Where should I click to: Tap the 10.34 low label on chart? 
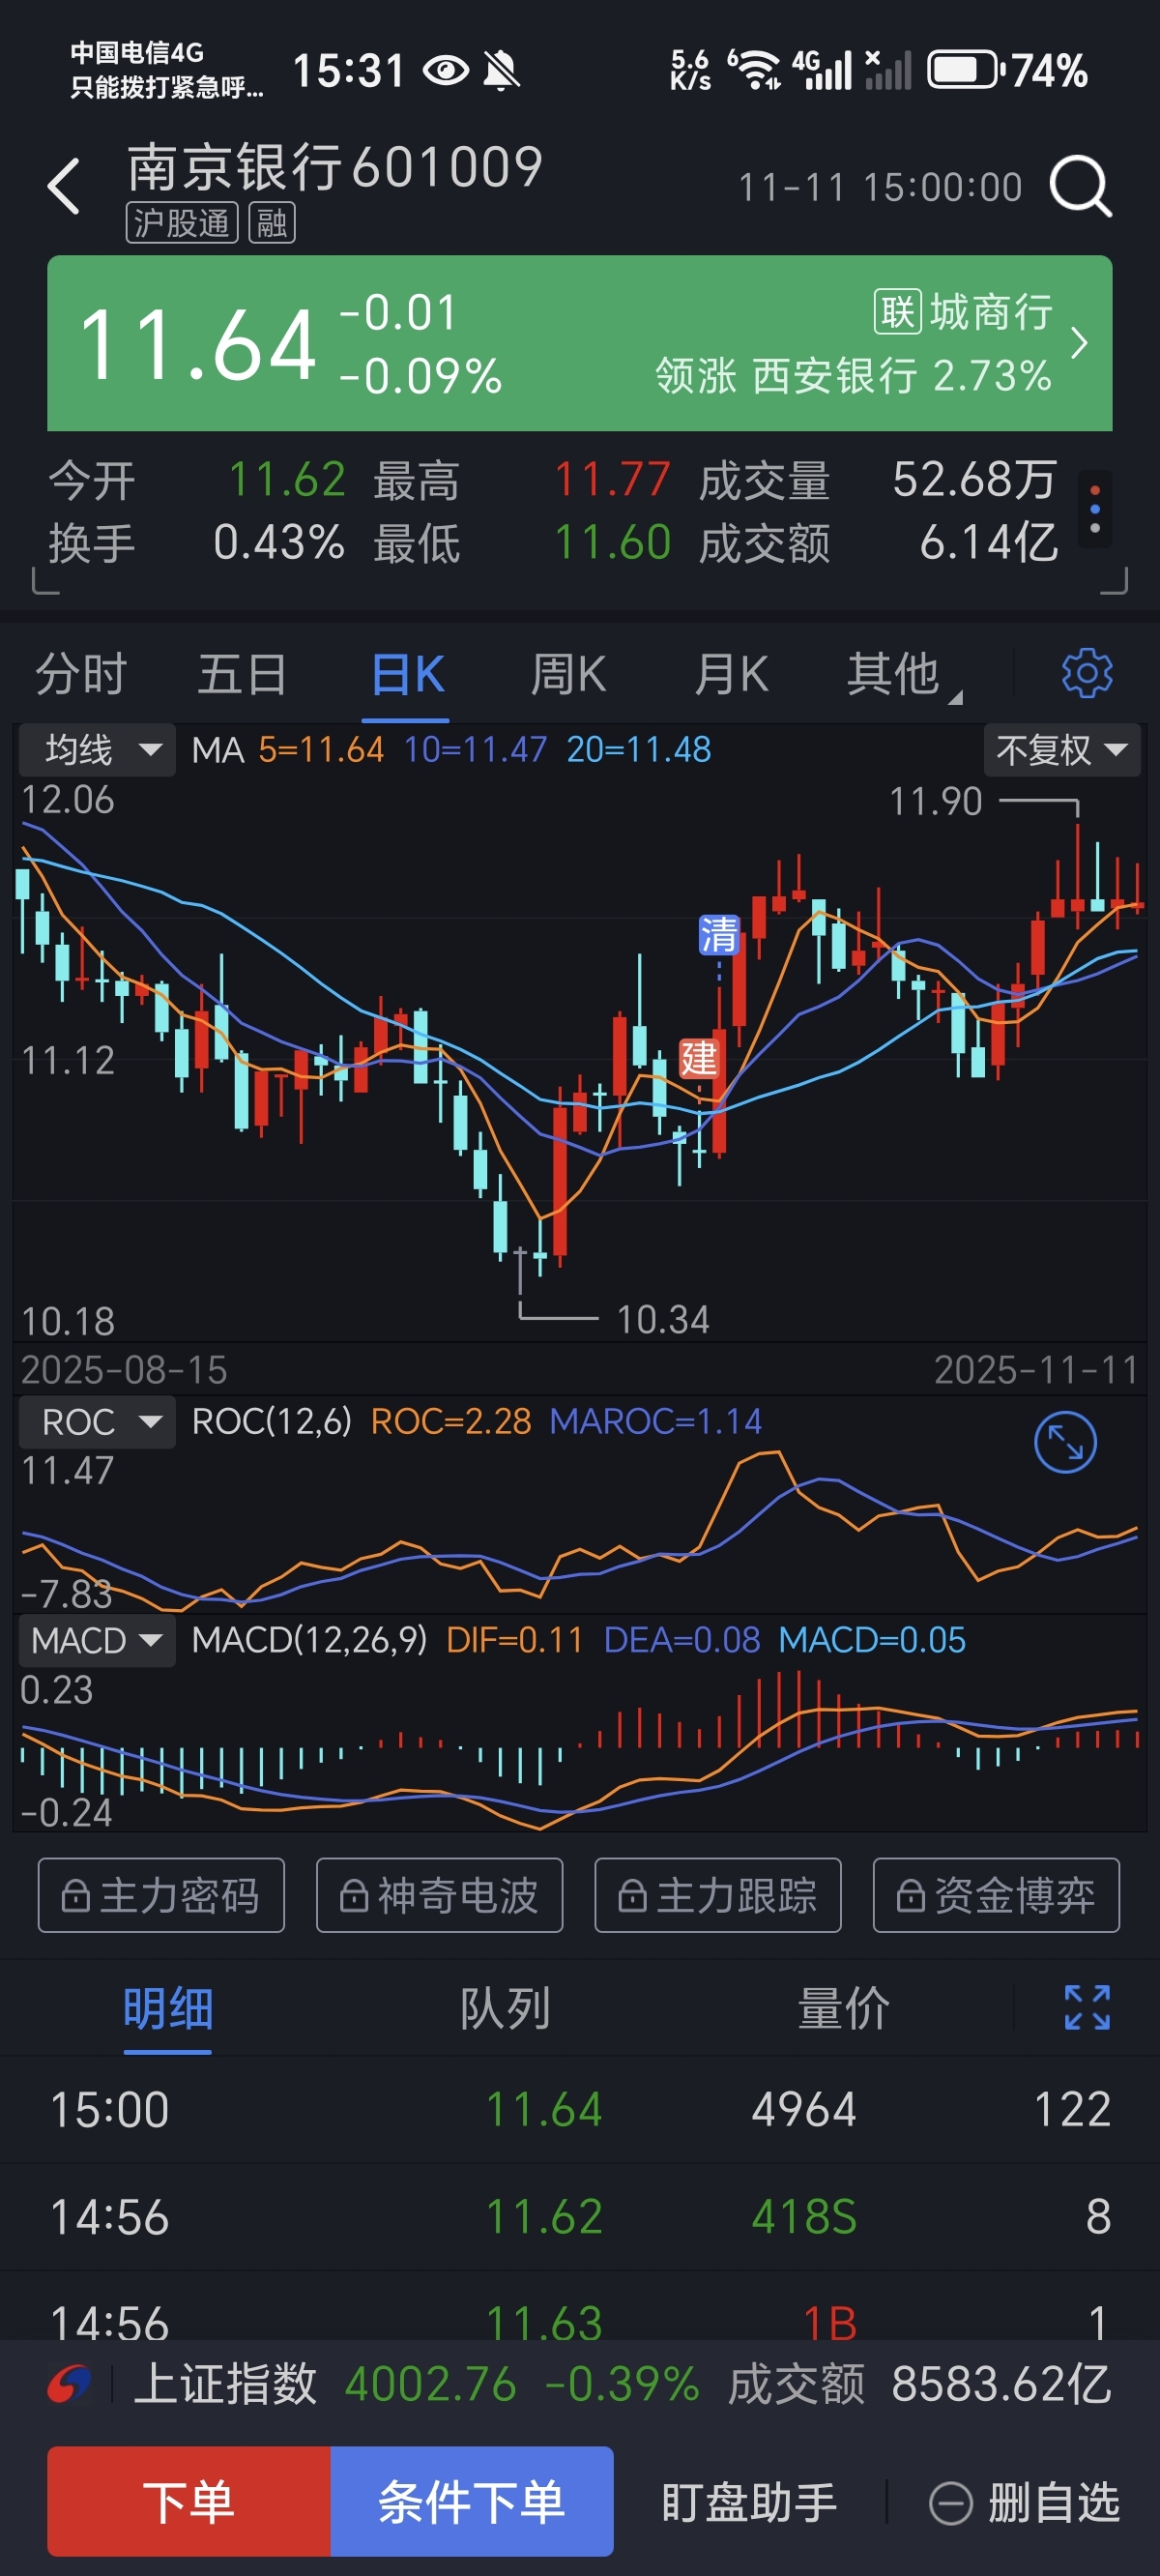click(663, 1320)
